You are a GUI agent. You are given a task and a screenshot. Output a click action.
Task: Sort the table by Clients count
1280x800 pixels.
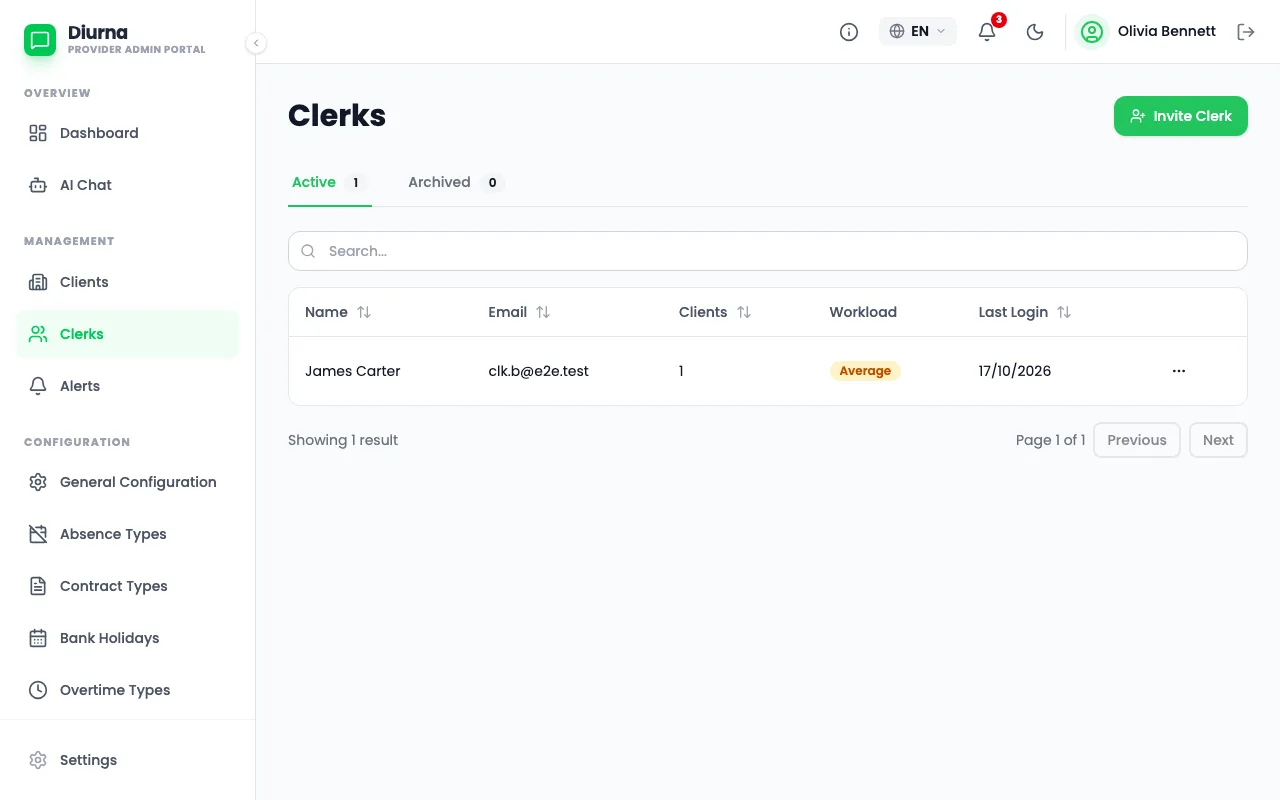tap(715, 312)
